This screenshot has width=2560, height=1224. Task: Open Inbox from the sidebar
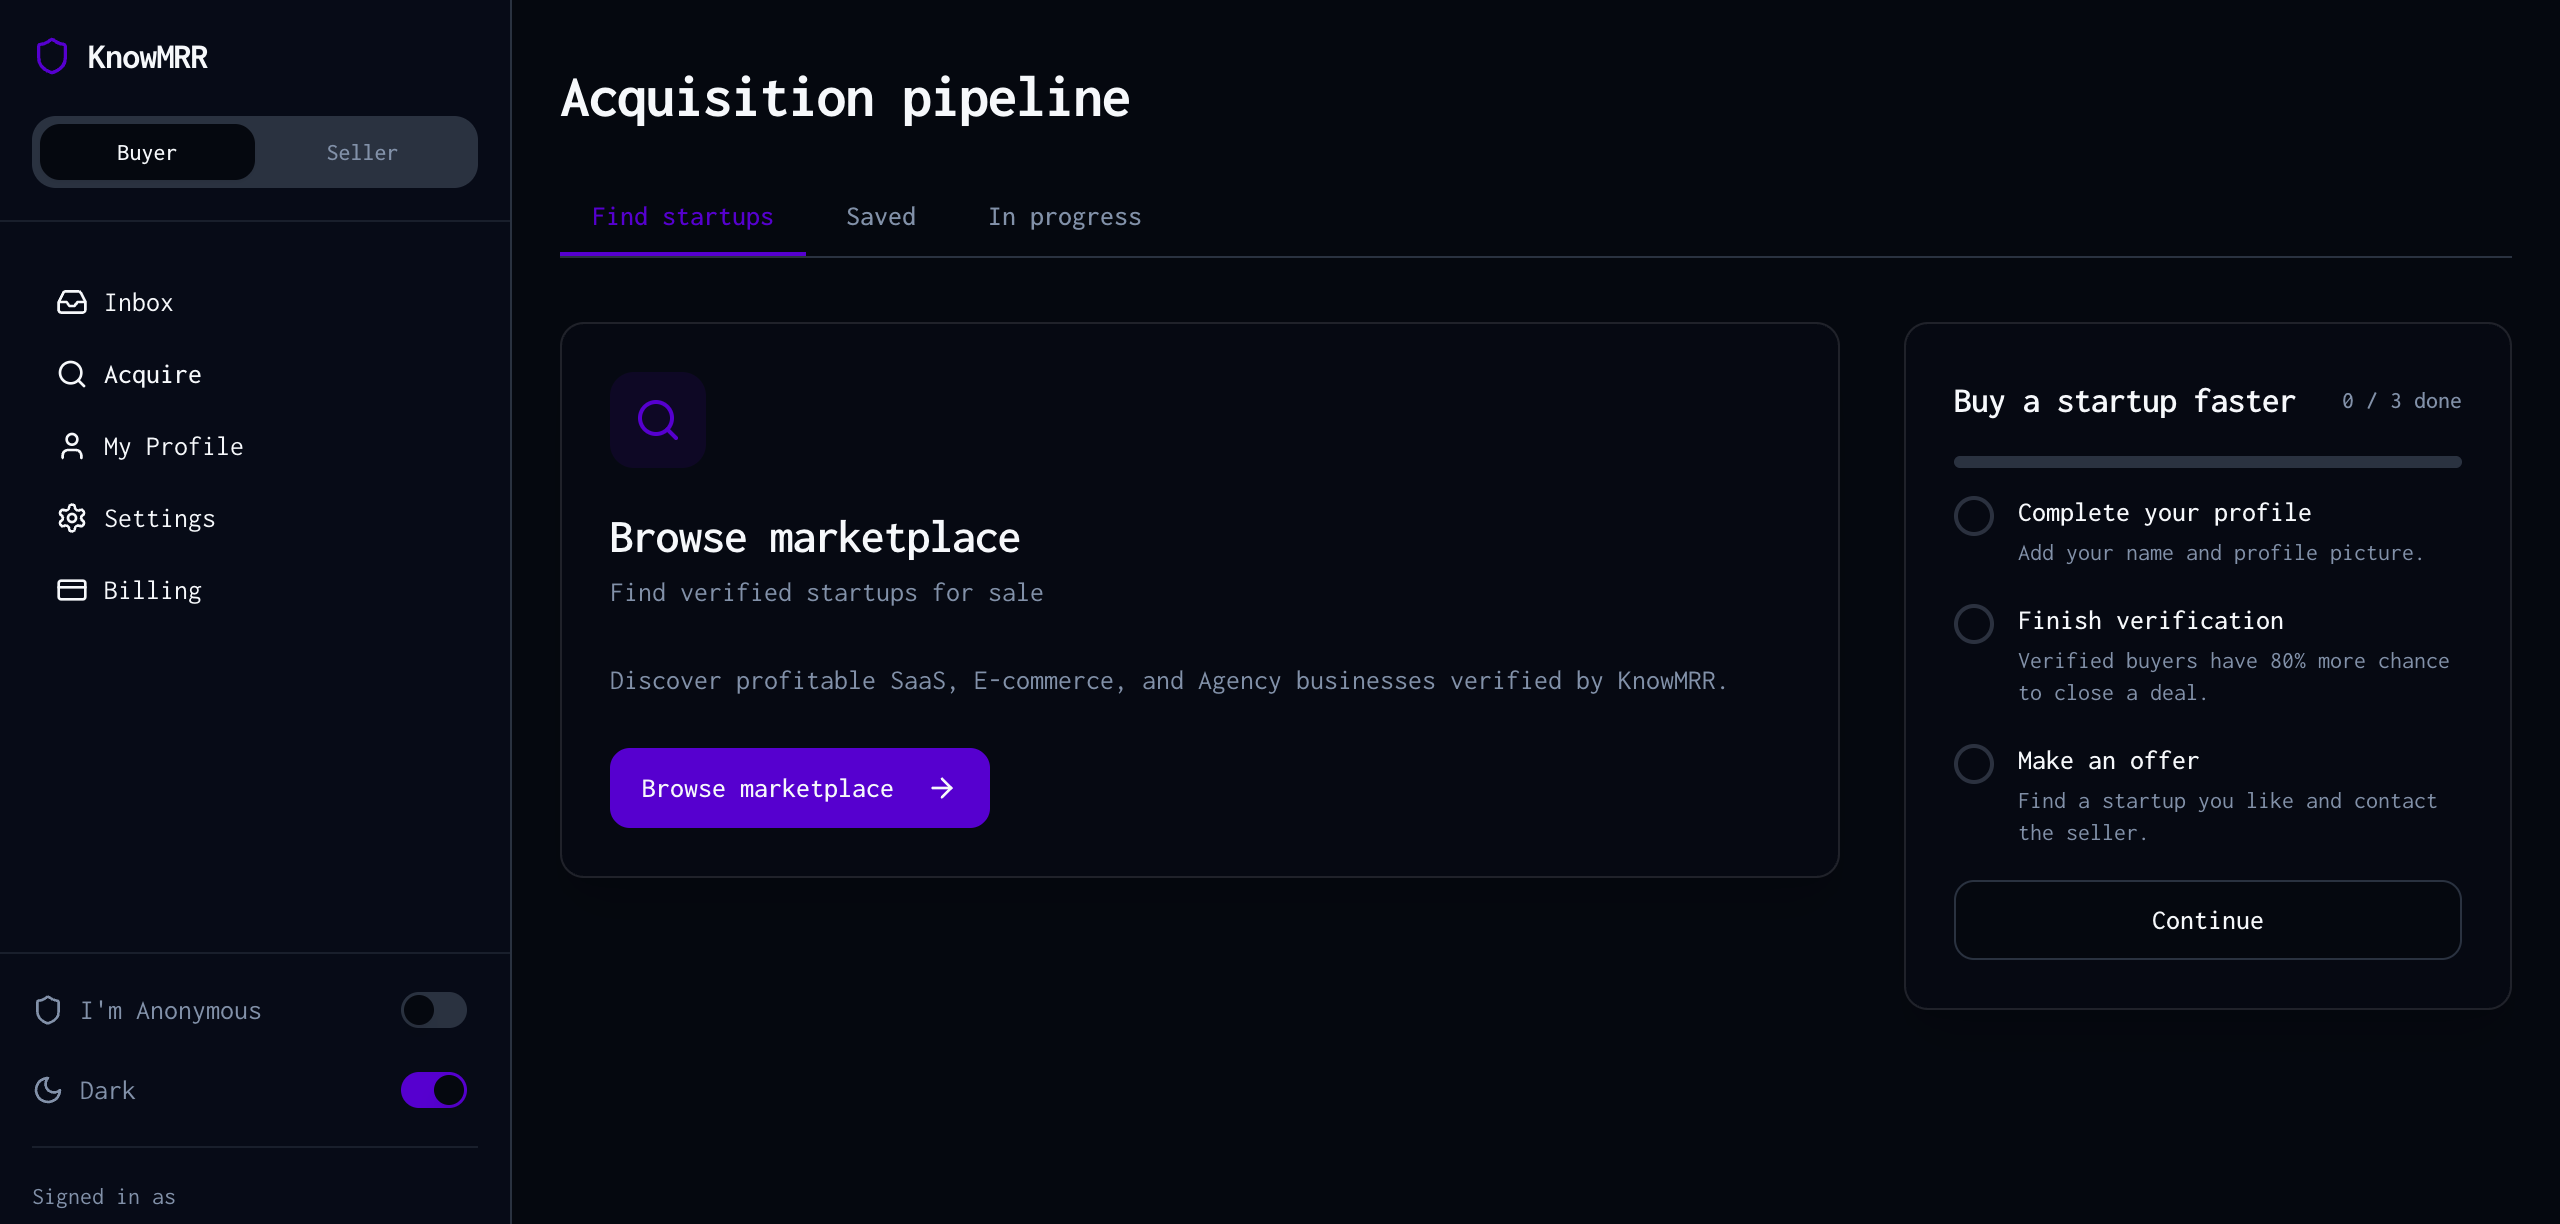(x=255, y=302)
